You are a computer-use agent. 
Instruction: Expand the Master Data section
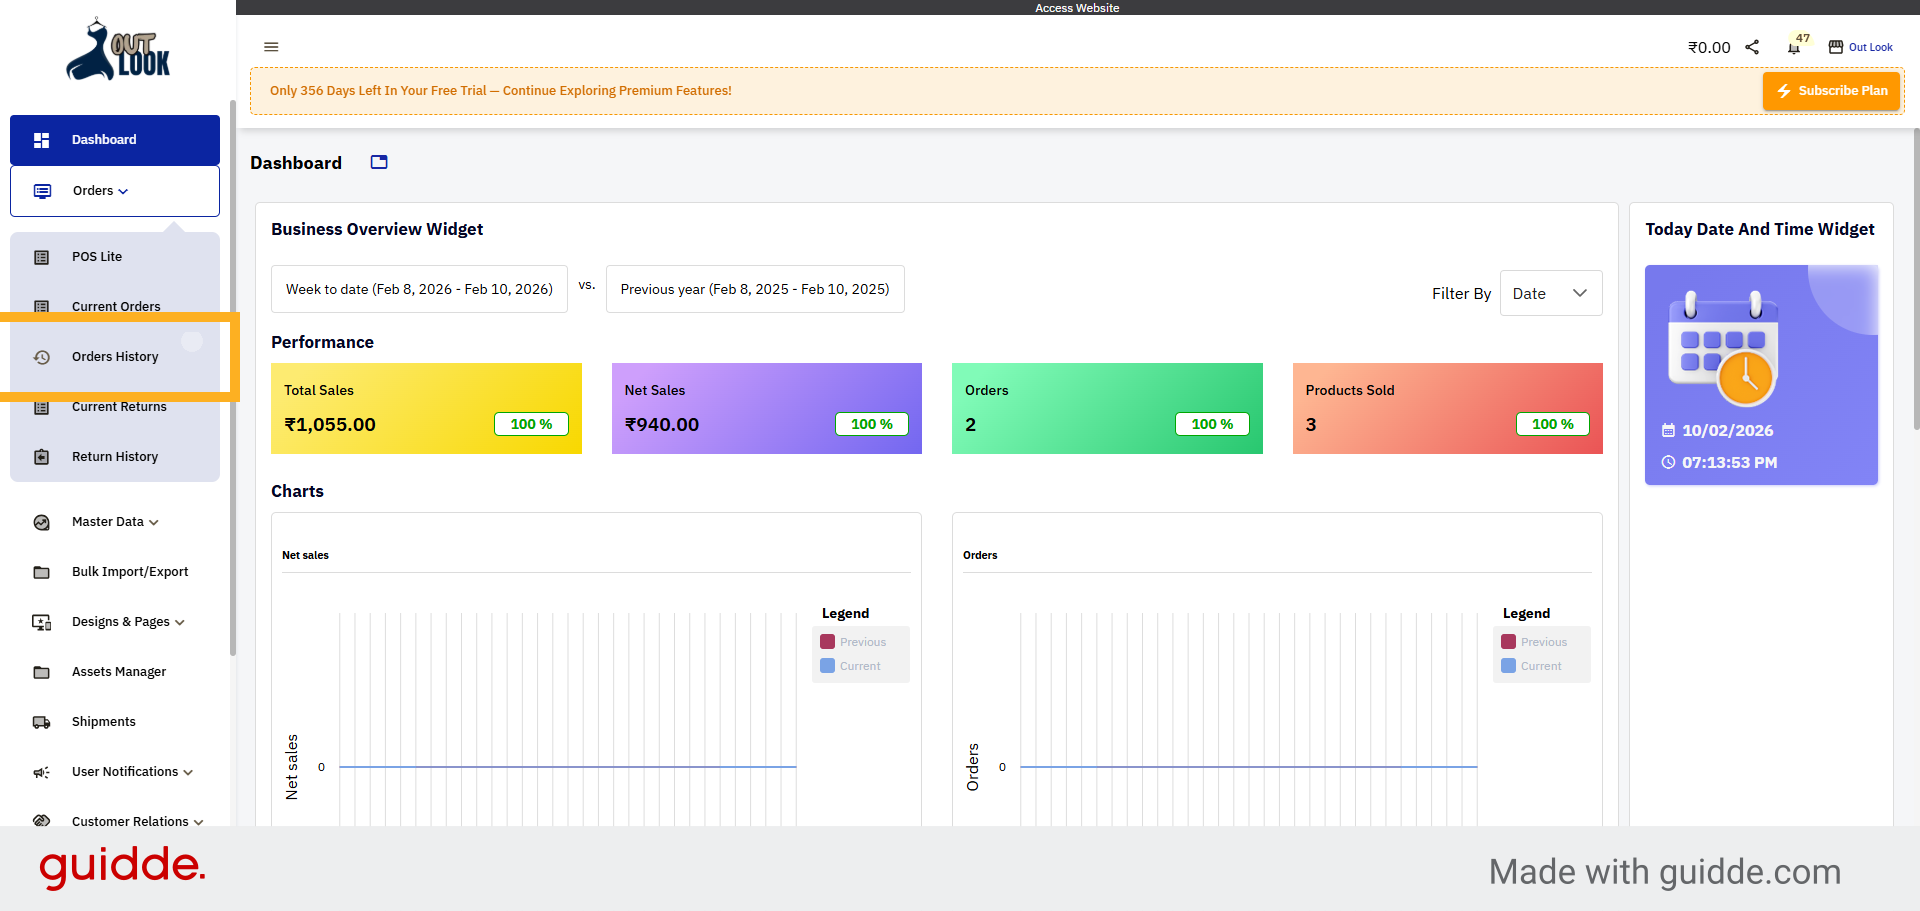106,521
